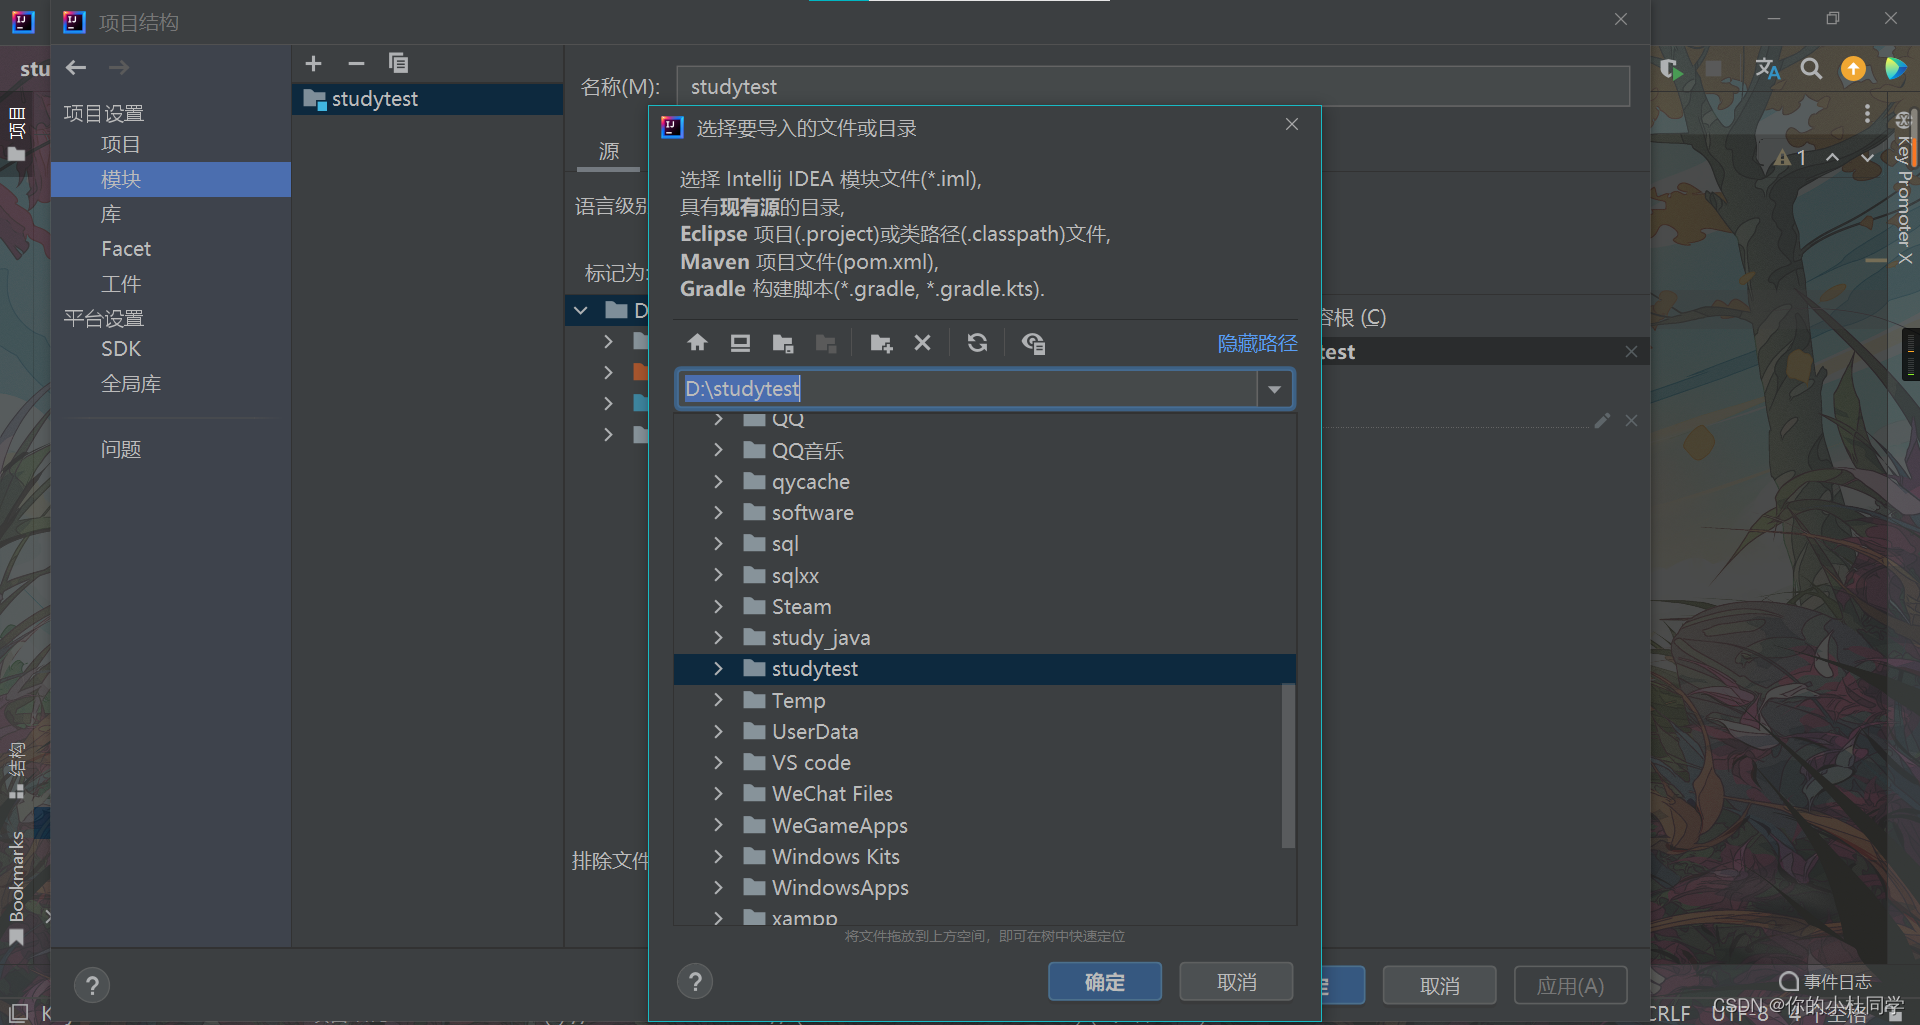This screenshot has width=1920, height=1025.
Task: Jump to desktop directory in file chooser
Action: point(740,342)
